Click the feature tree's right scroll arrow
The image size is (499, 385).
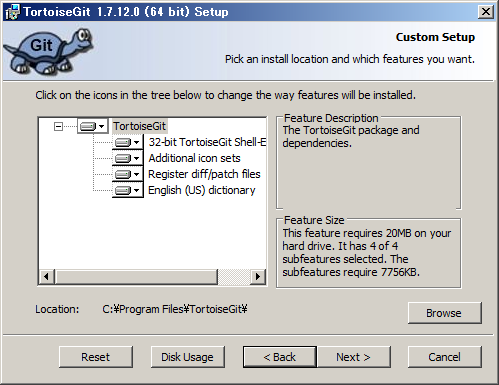(258, 276)
